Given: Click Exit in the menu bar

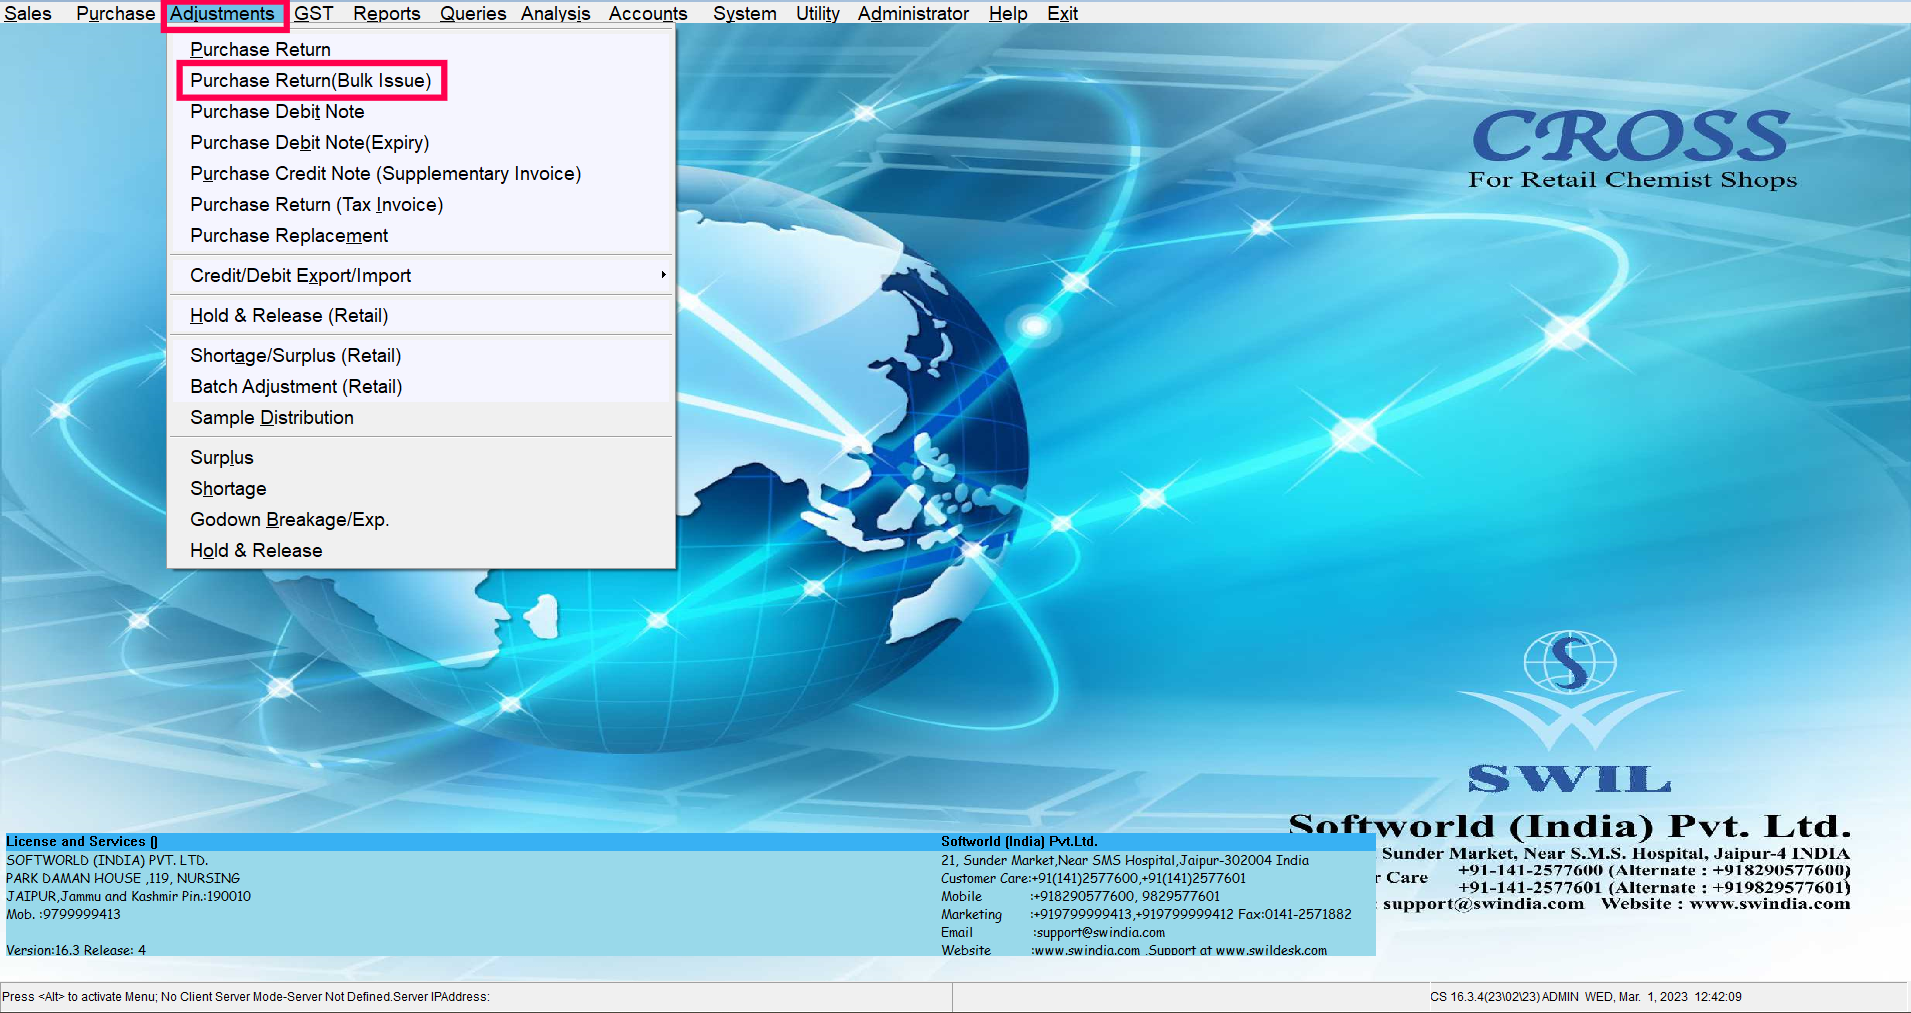Looking at the screenshot, I should (x=1062, y=13).
